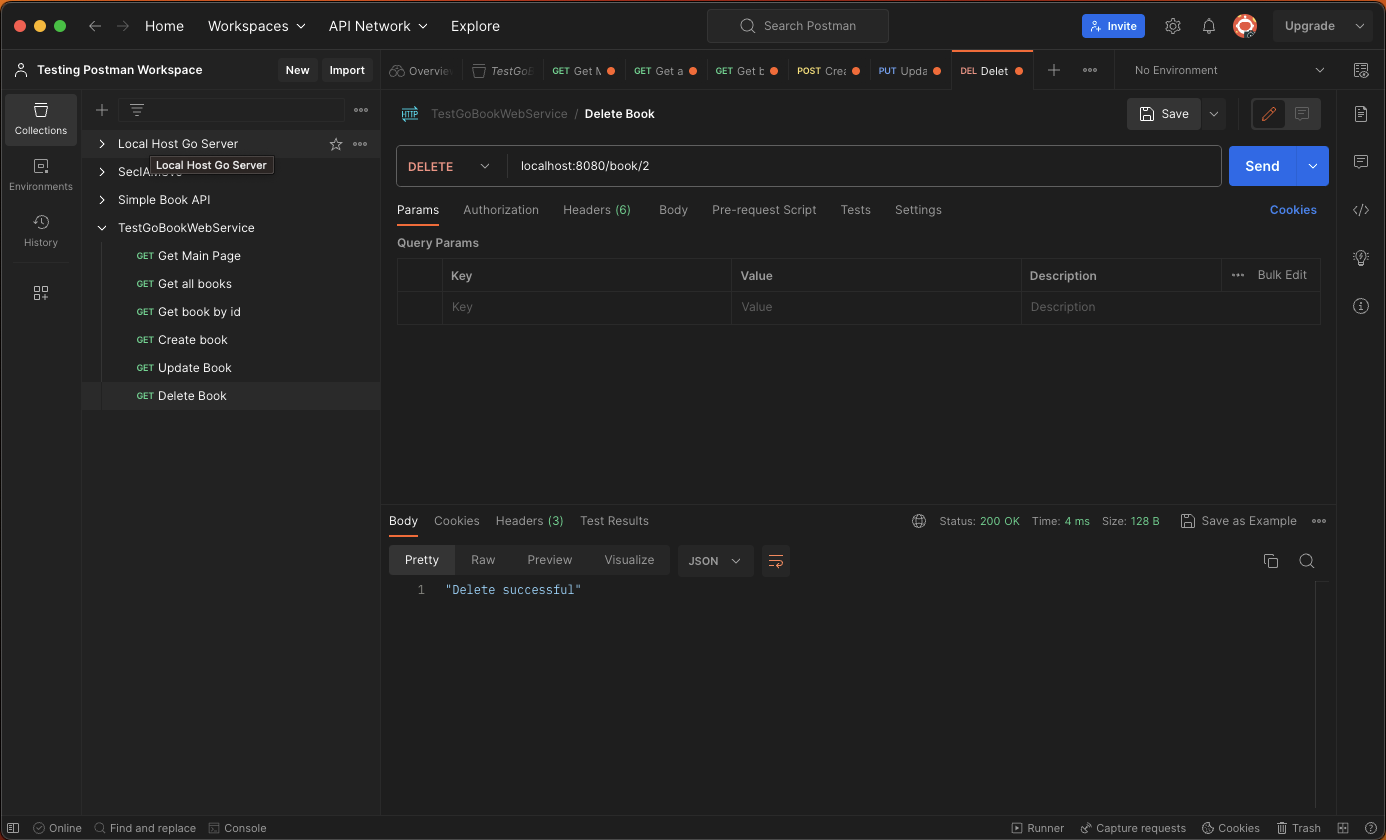Click the navigate back arrow
The image size is (1386, 840).
95,26
